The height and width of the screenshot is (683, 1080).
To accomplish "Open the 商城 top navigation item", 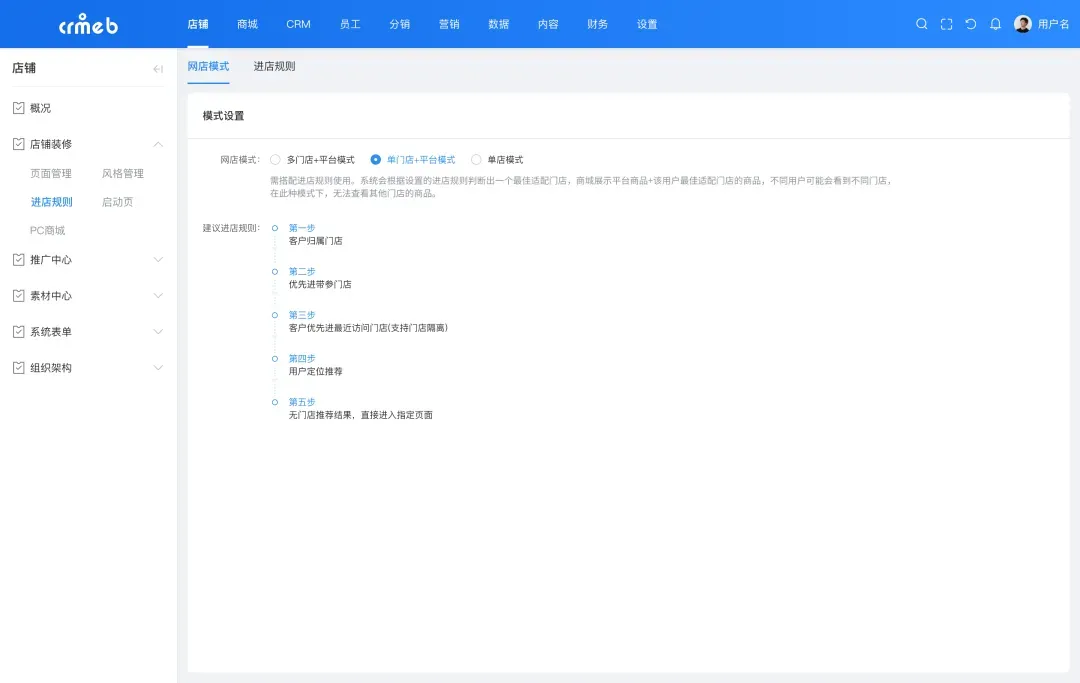I will click(247, 24).
